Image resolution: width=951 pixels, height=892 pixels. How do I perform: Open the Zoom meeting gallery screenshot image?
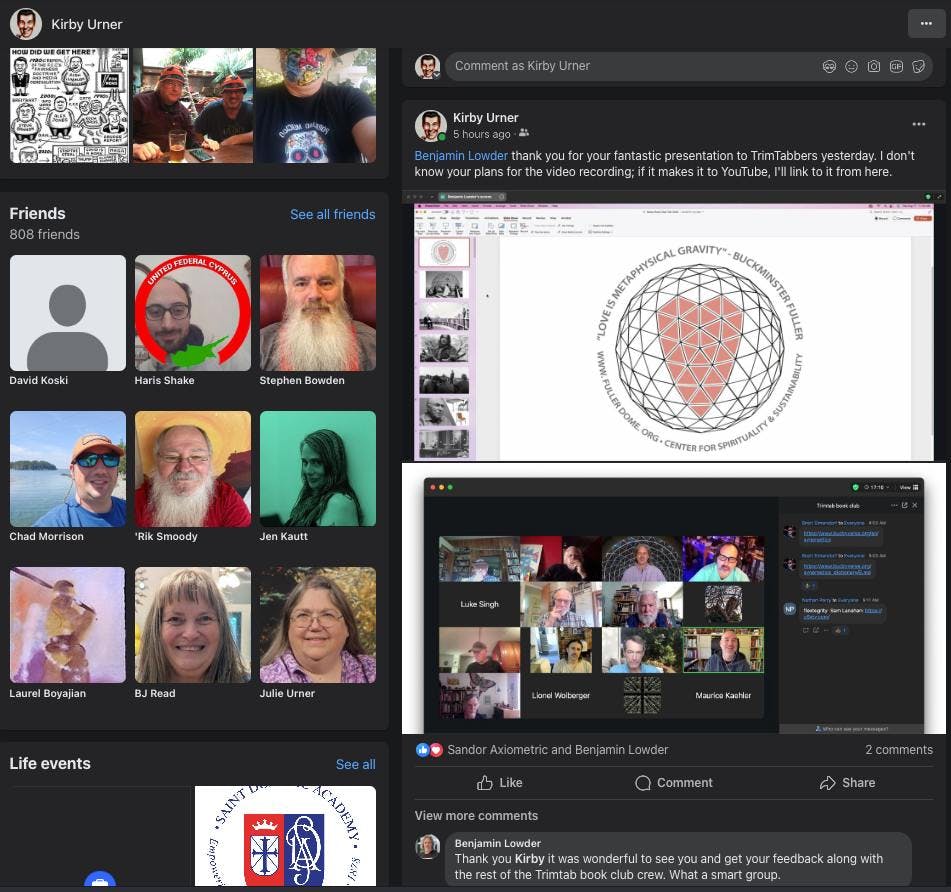[674, 599]
